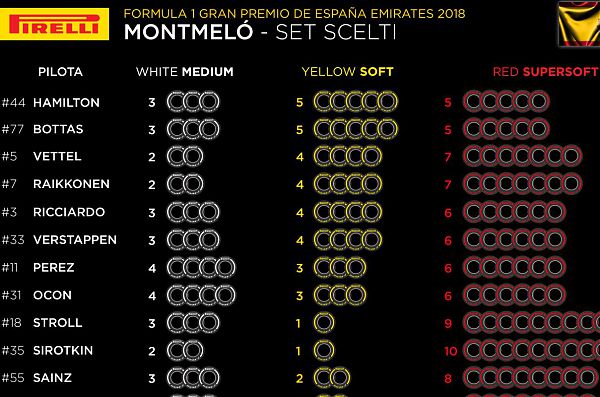600x397 pixels.
Task: Click Stroll's single yellow soft tyre
Action: pos(324,323)
